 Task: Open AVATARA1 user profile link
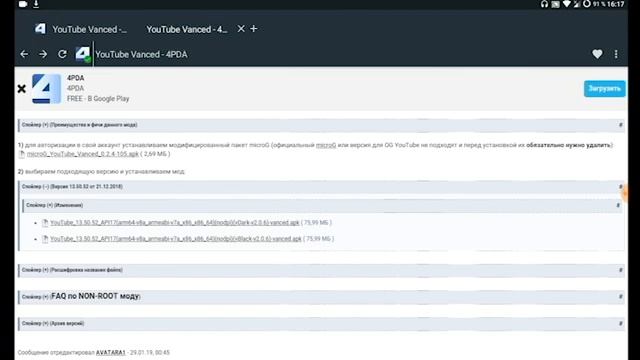click(111, 352)
